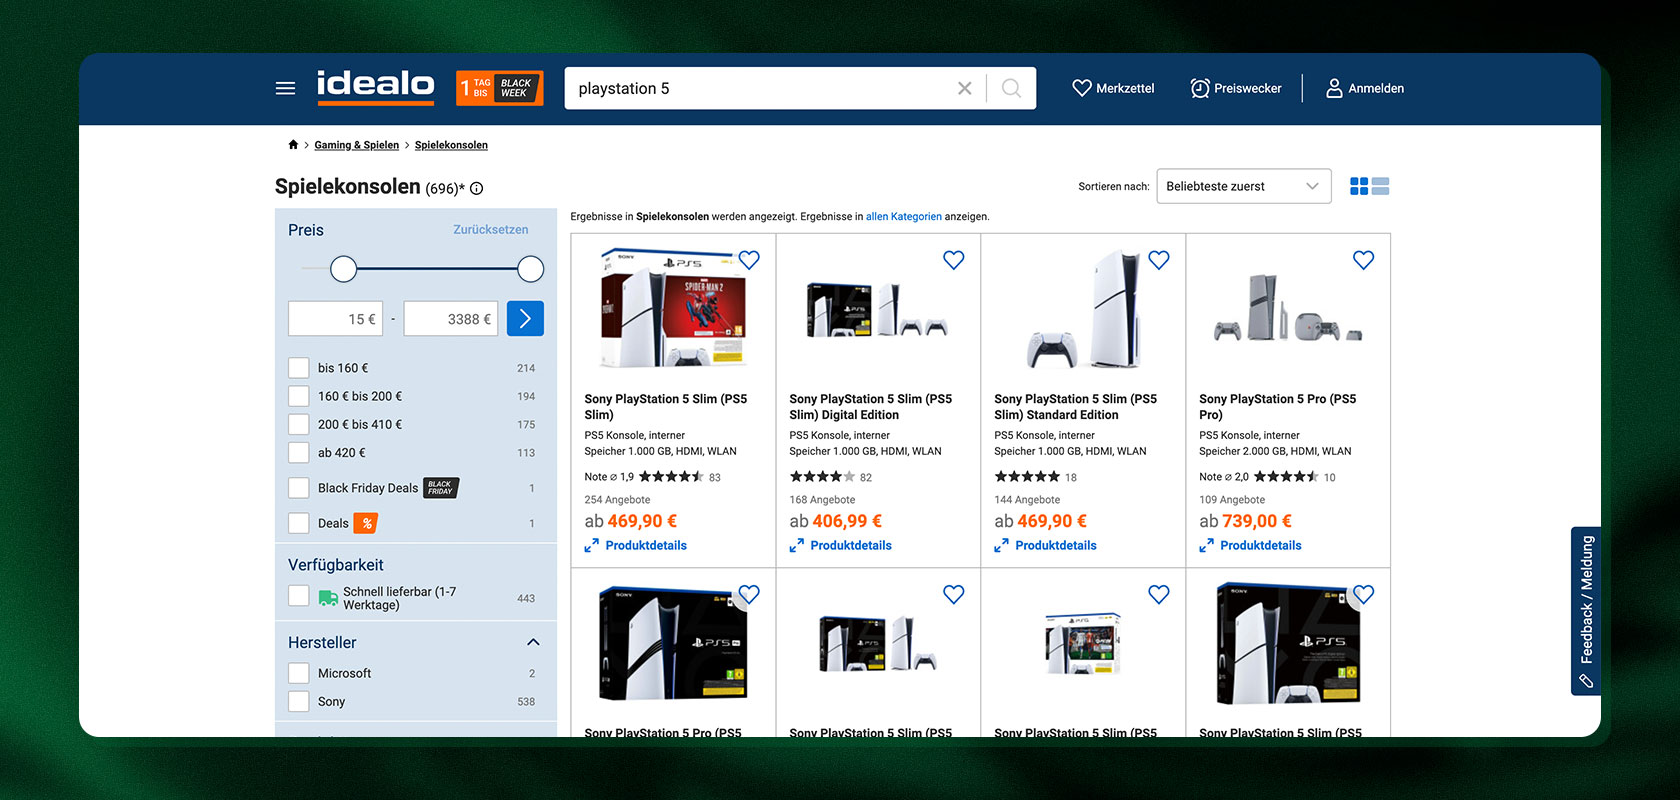Check Schnell lieferbar availability filter

(298, 596)
